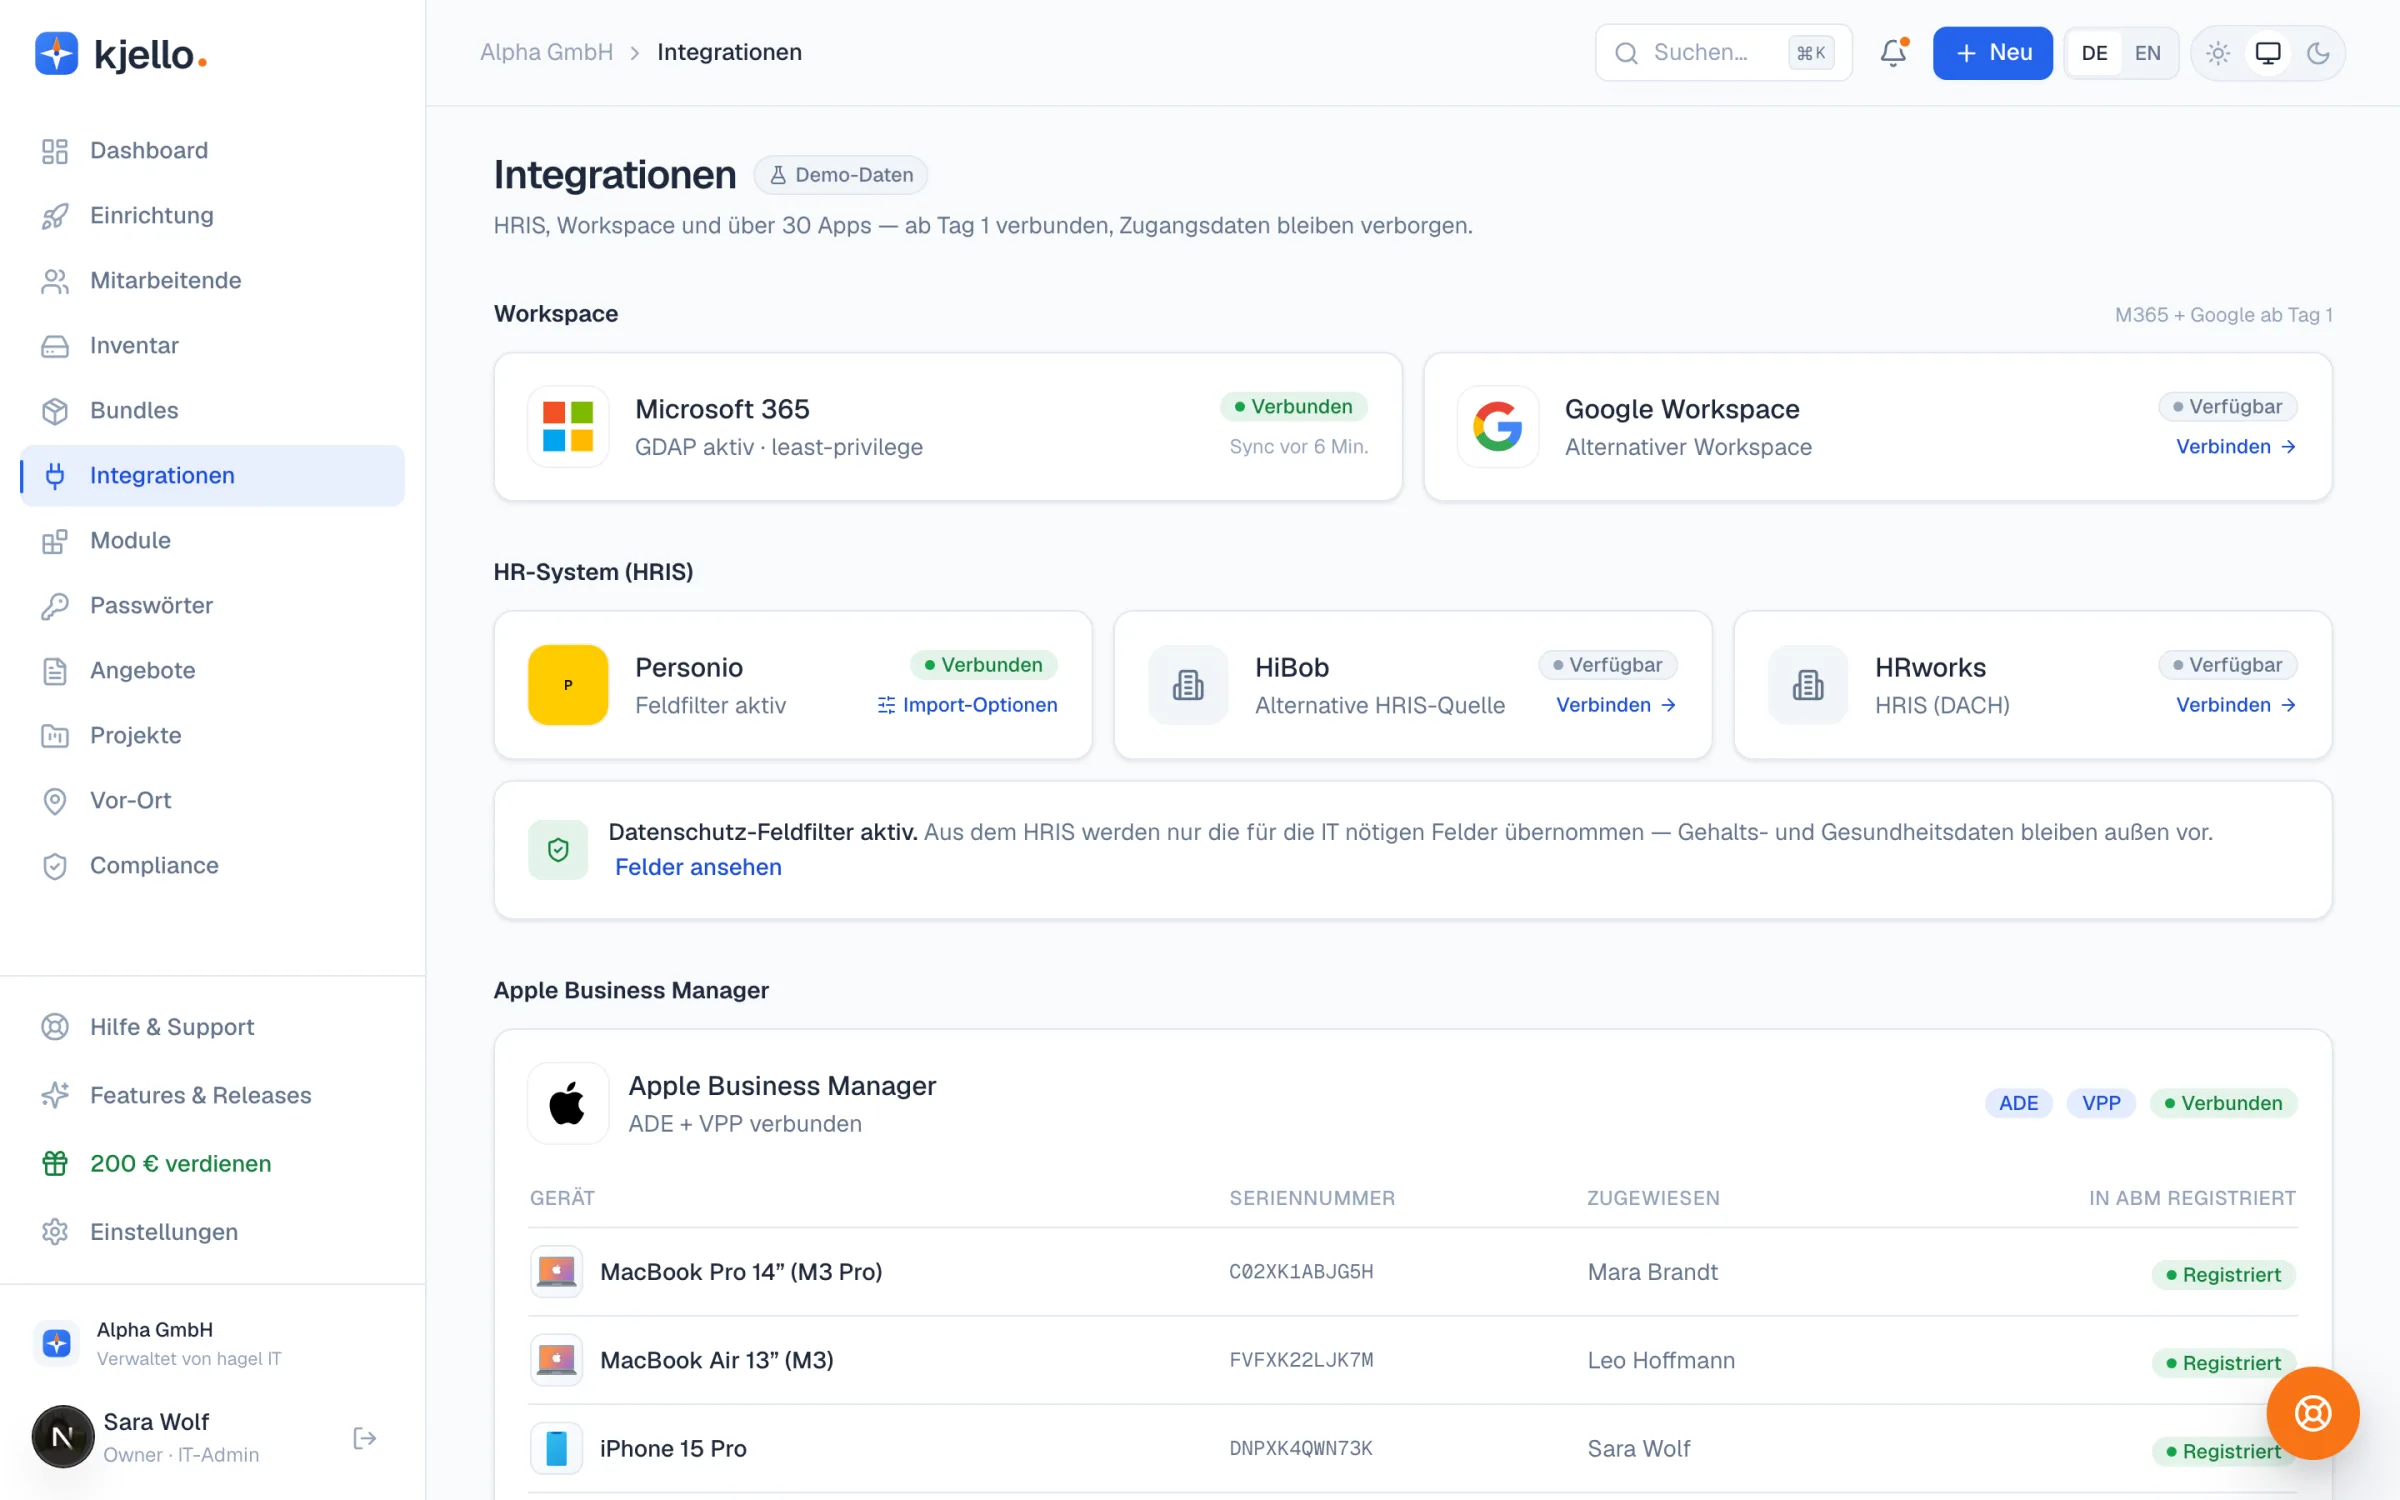
Task: Open Dashboard in the sidebar
Action: pyautogui.click(x=212, y=150)
